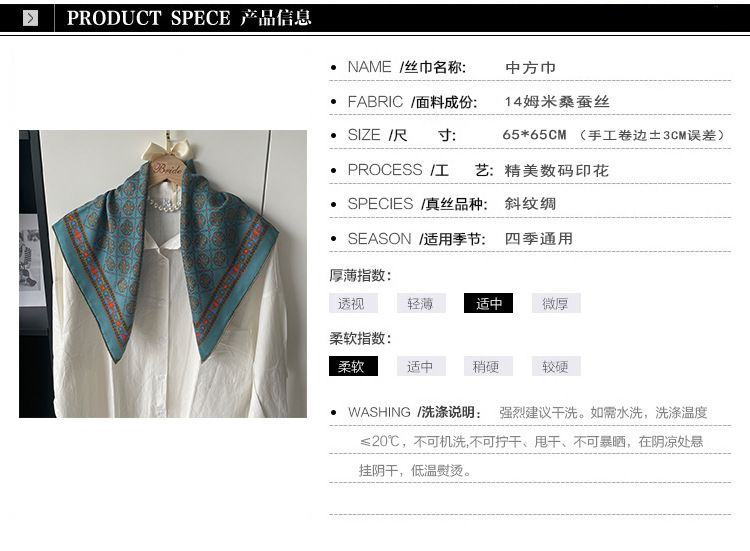Viewport: 750px width, 551px height.
Task: Click the FABRIC value 14姆米桑蚕丝
Action: pos(557,101)
